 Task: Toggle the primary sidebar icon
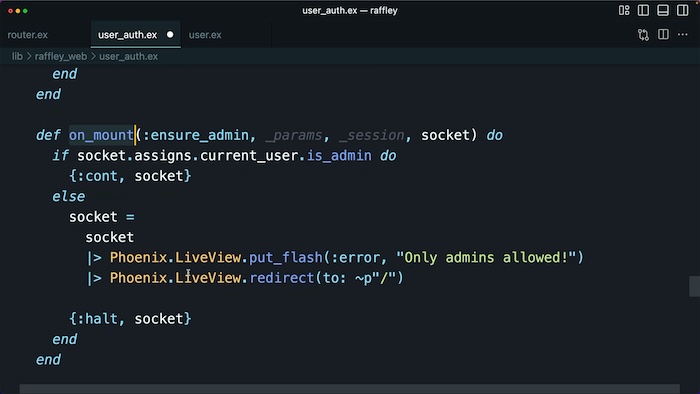click(643, 10)
